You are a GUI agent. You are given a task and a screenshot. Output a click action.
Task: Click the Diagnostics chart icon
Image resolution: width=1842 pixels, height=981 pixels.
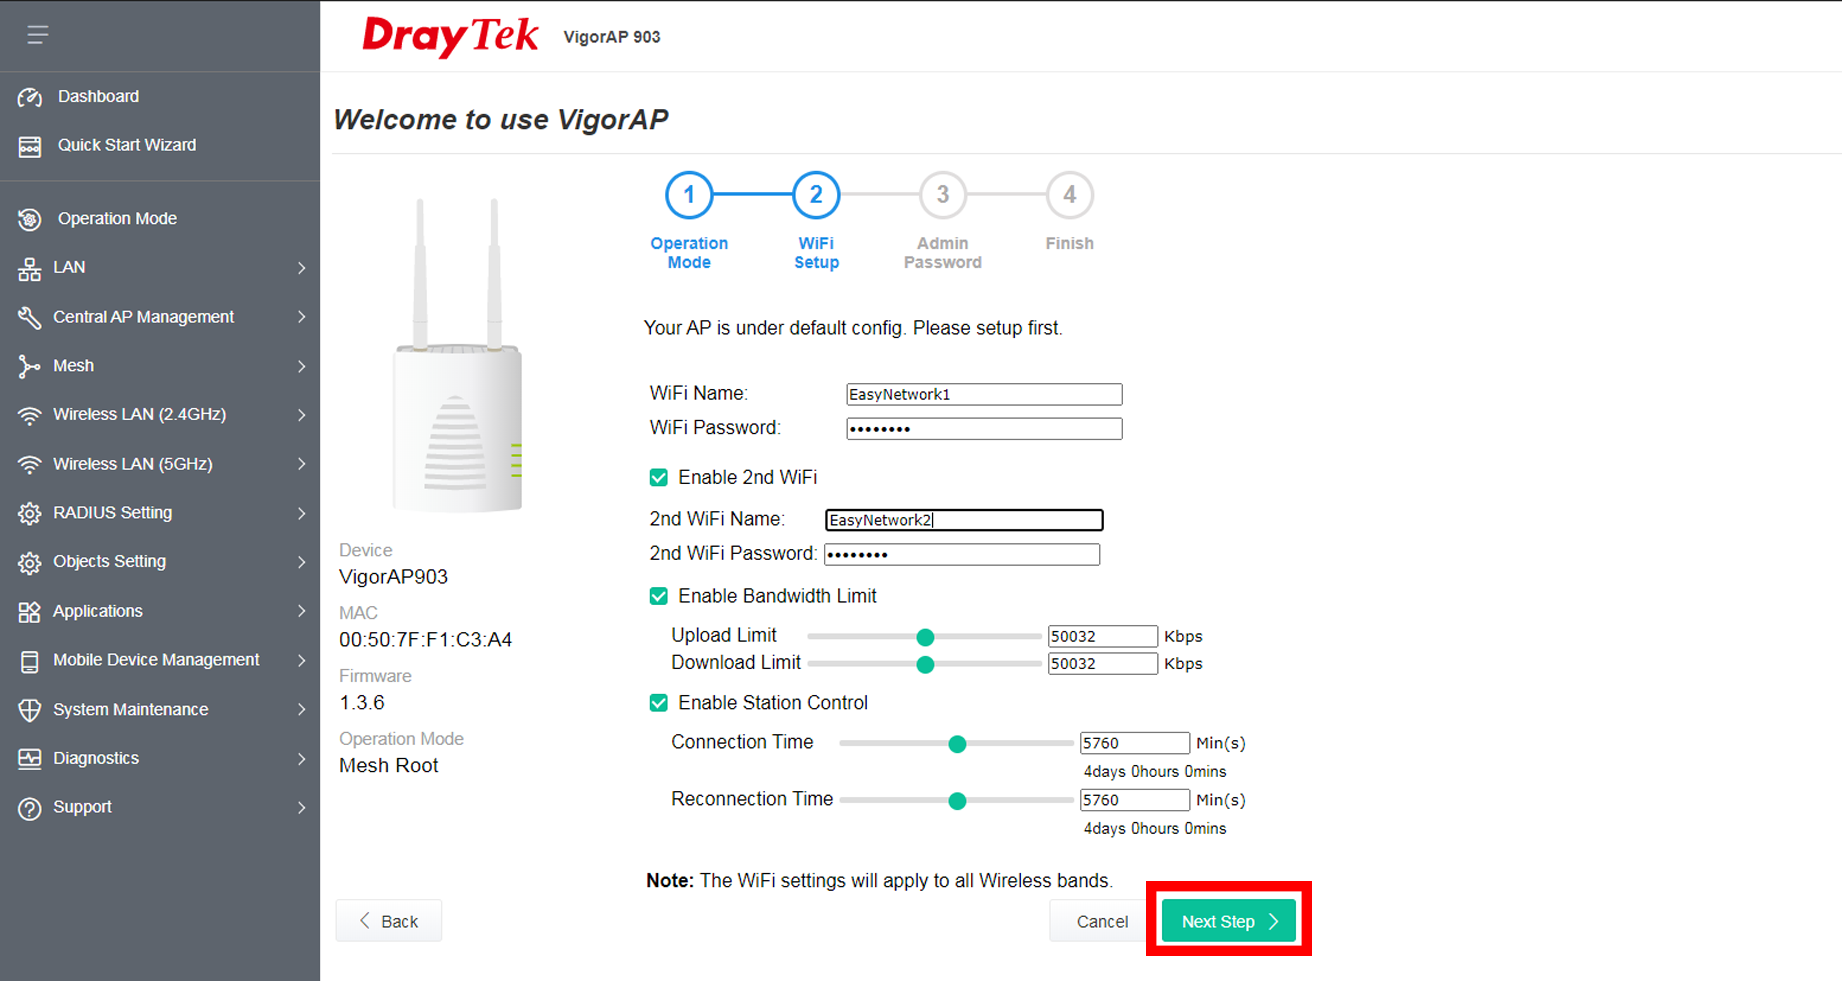[30, 759]
